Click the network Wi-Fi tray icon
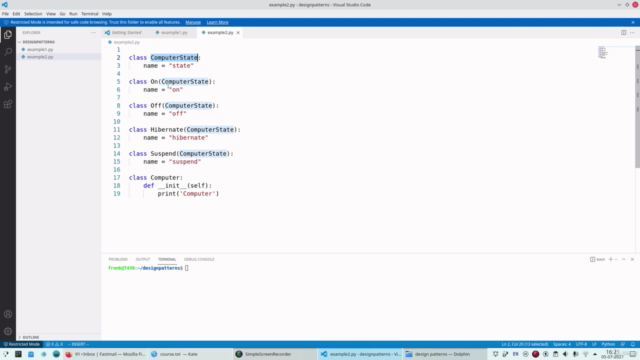Image resolution: width=640 pixels, height=360 pixels. click(585, 354)
